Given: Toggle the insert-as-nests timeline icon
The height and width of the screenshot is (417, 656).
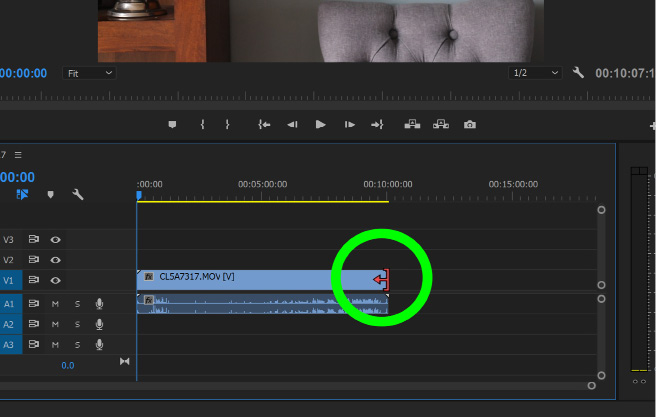Looking at the screenshot, I should [22, 194].
